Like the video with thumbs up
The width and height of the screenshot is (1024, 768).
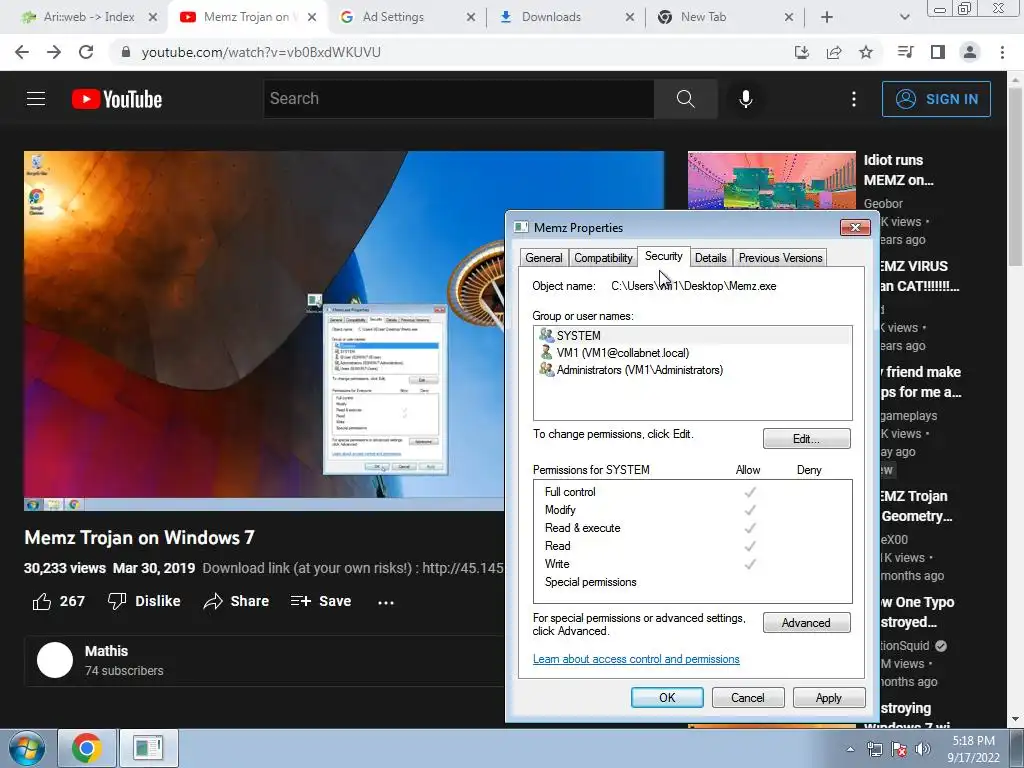pyautogui.click(x=58, y=601)
